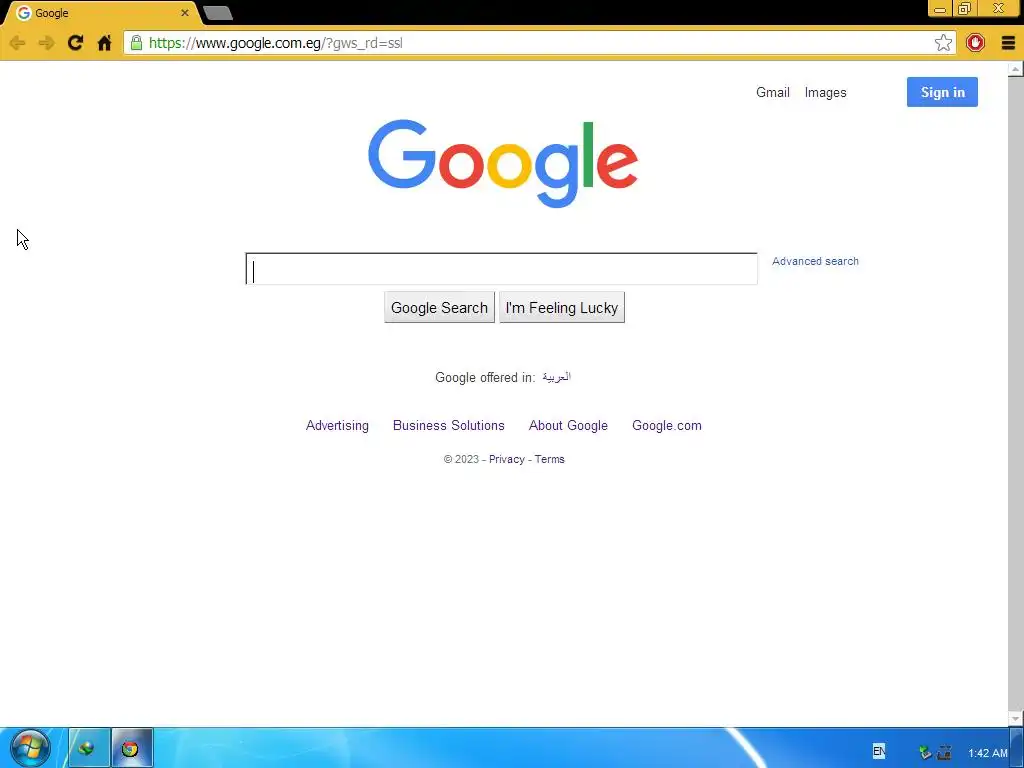Viewport: 1024px width, 768px height.
Task: Switch Google to Arabic language link
Action: pos(556,377)
